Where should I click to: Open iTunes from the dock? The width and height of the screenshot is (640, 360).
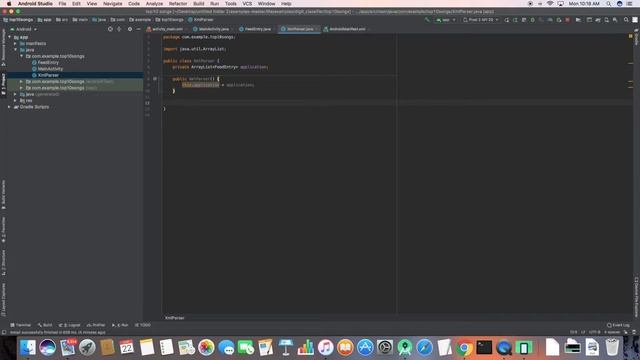pyautogui.click(x=325, y=348)
